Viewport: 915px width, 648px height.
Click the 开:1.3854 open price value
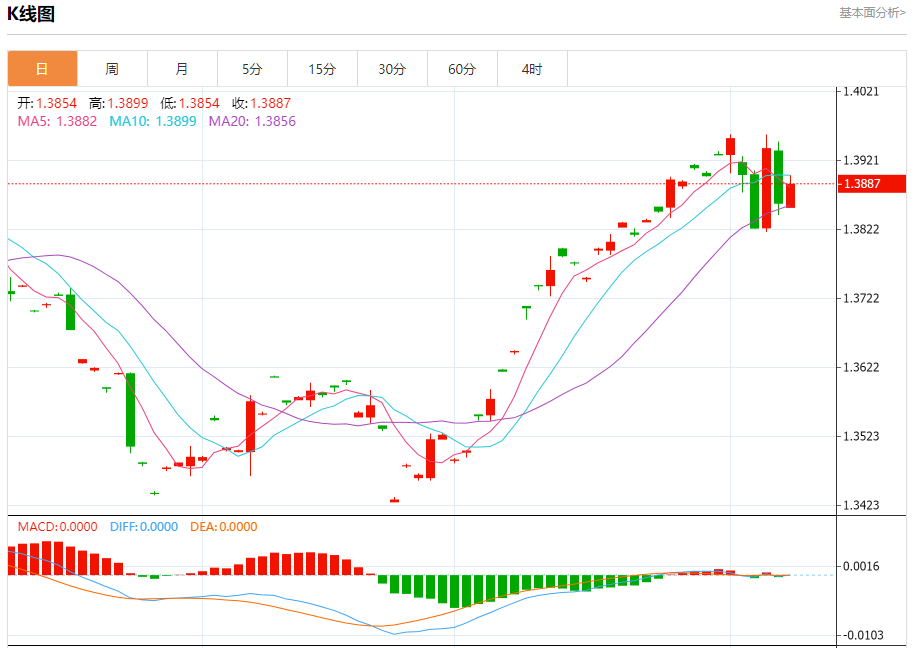point(47,103)
